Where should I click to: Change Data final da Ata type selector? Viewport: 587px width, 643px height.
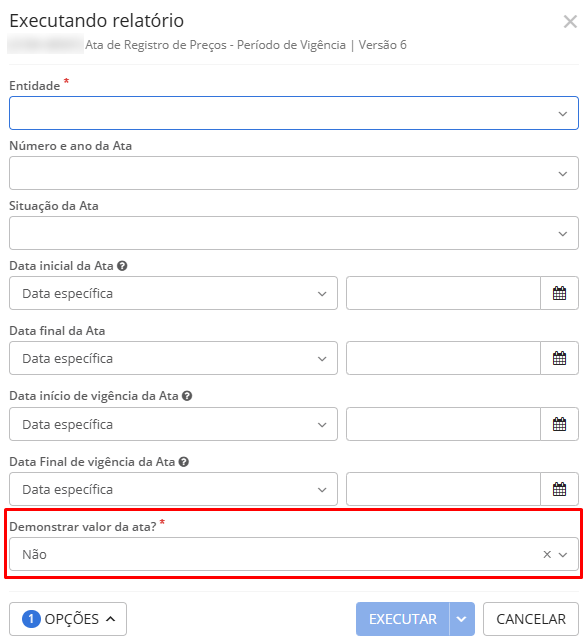click(174, 358)
